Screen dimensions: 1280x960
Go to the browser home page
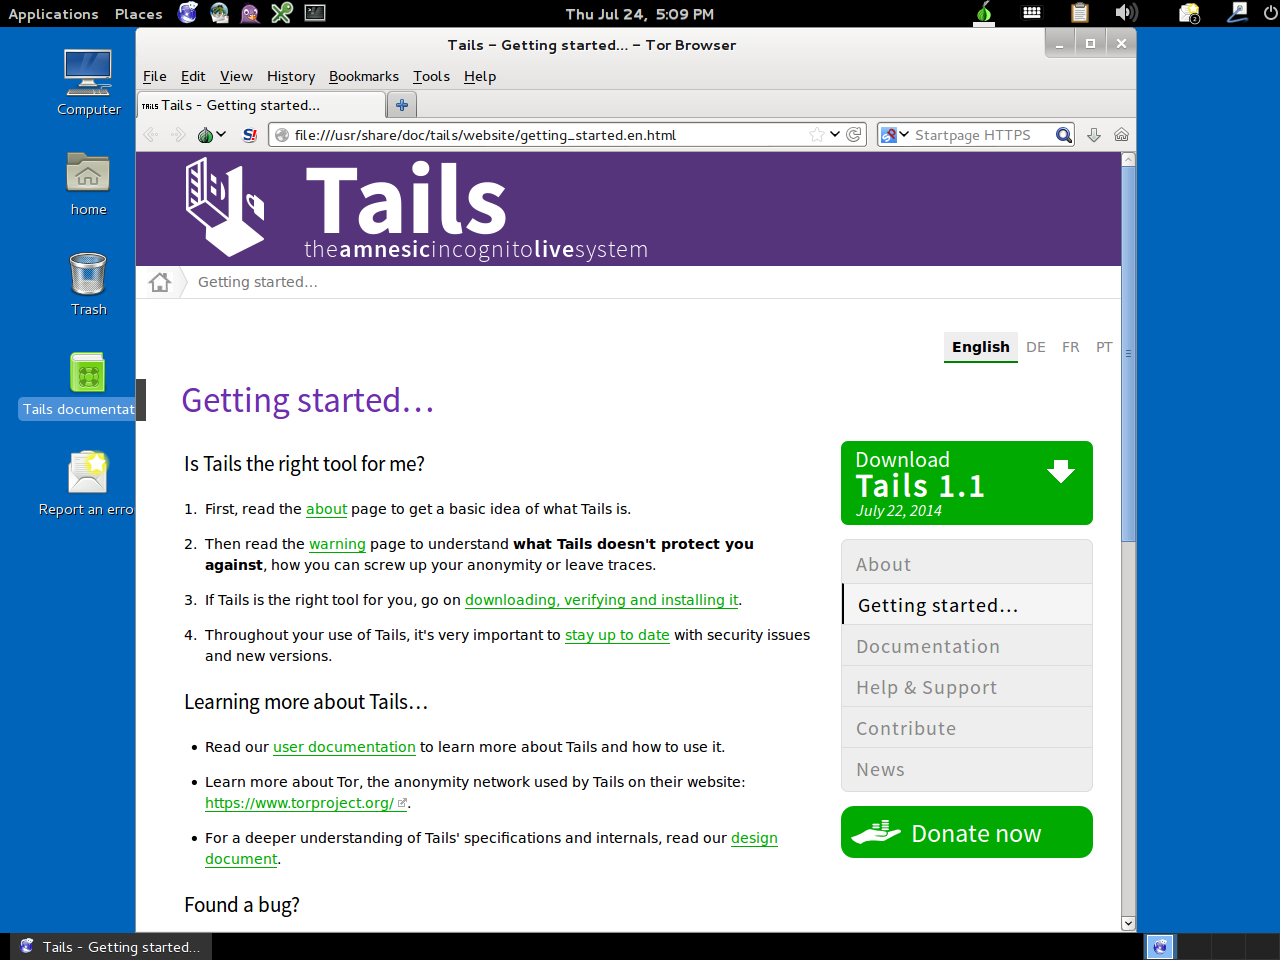pyautogui.click(x=1122, y=135)
